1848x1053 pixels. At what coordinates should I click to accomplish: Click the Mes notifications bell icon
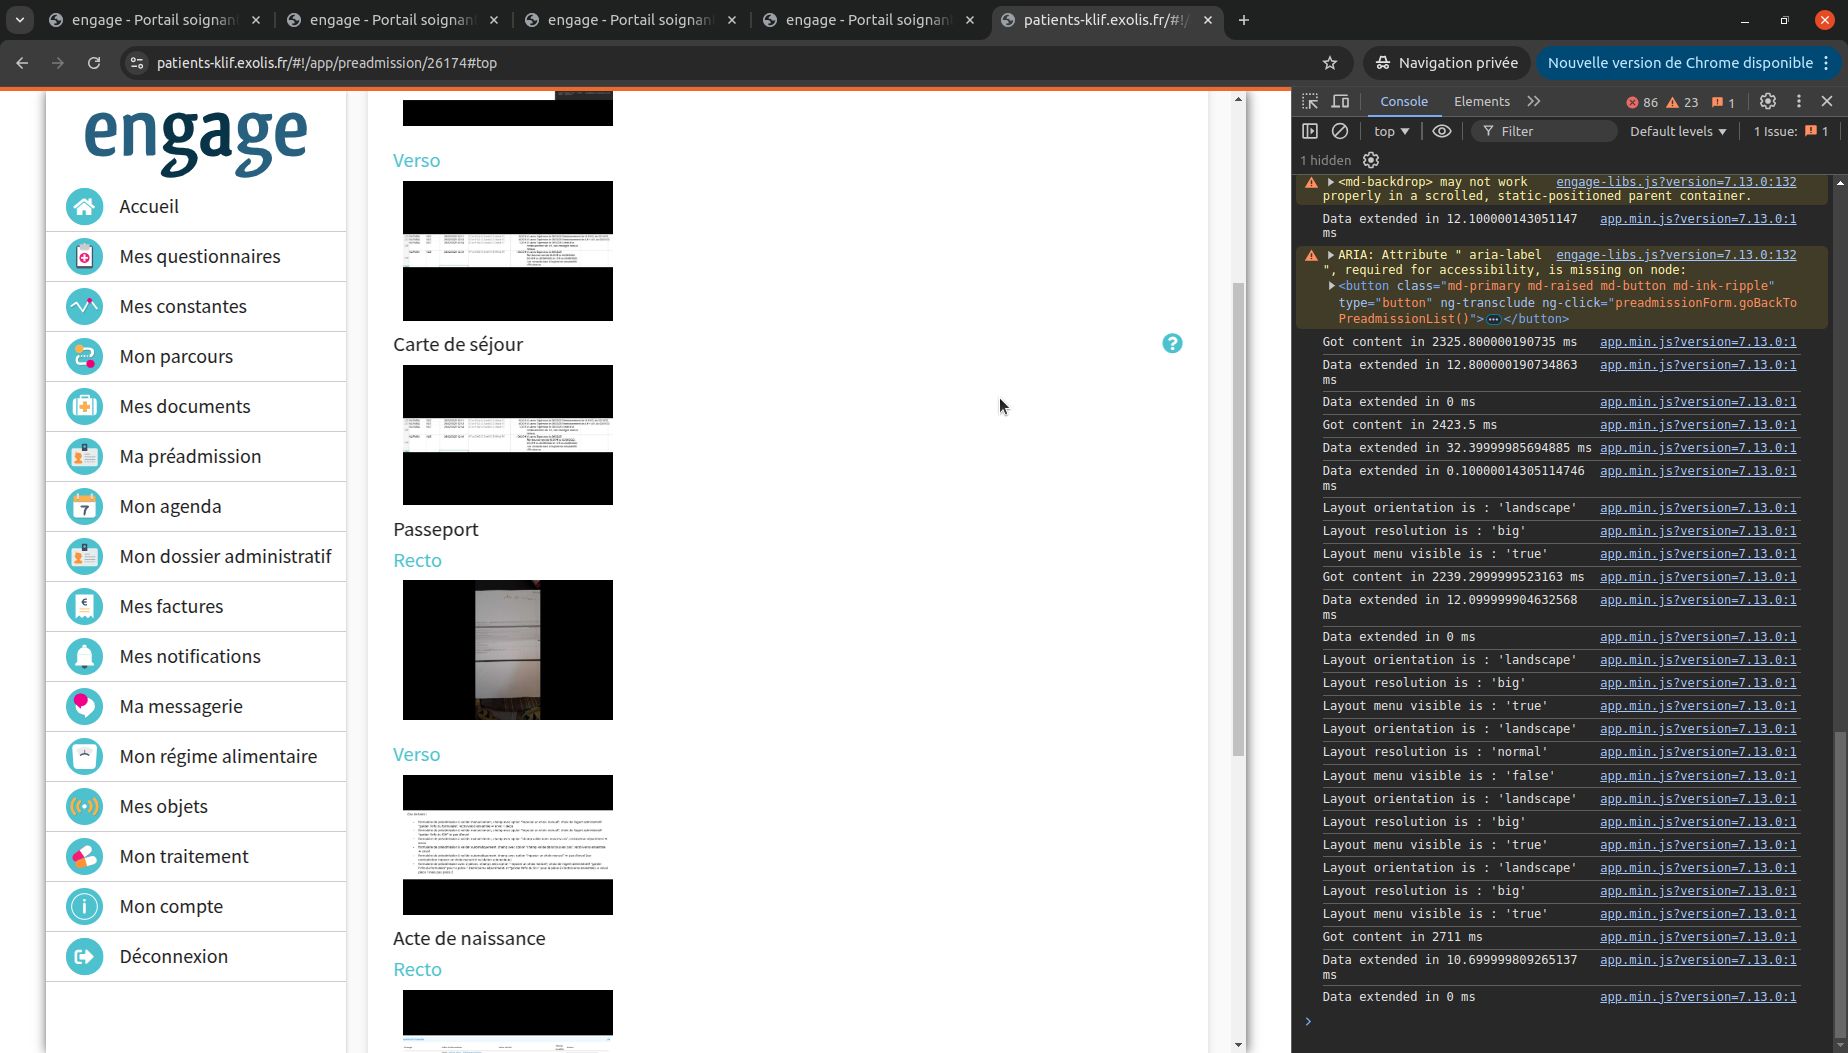point(85,657)
